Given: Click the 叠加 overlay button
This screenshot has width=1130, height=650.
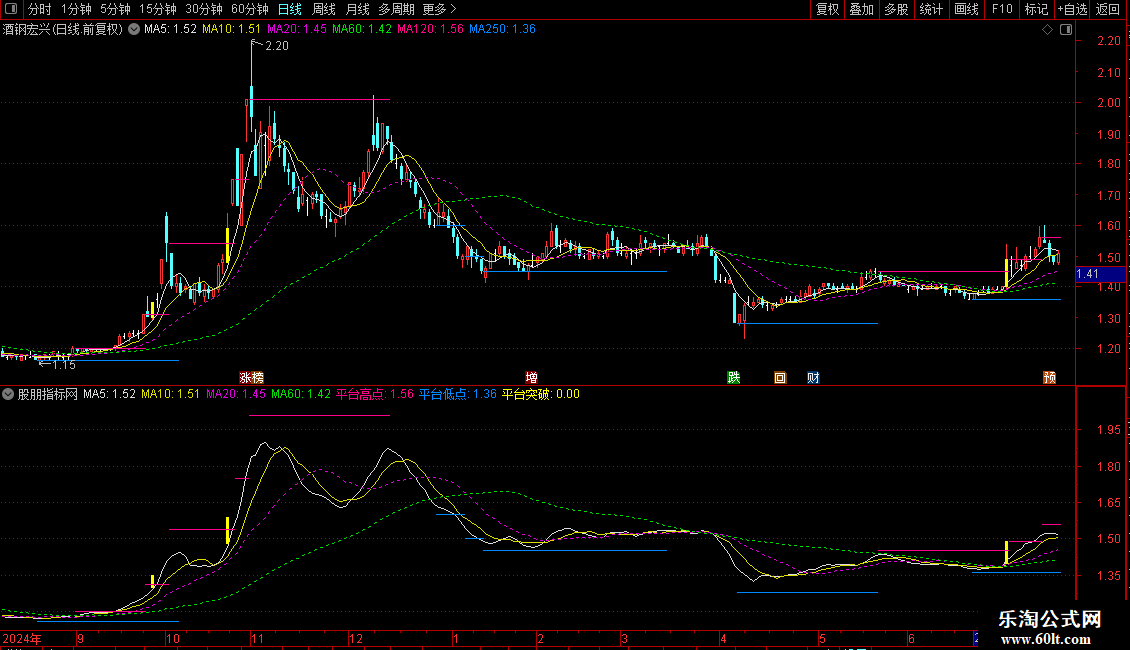Looking at the screenshot, I should [861, 9].
